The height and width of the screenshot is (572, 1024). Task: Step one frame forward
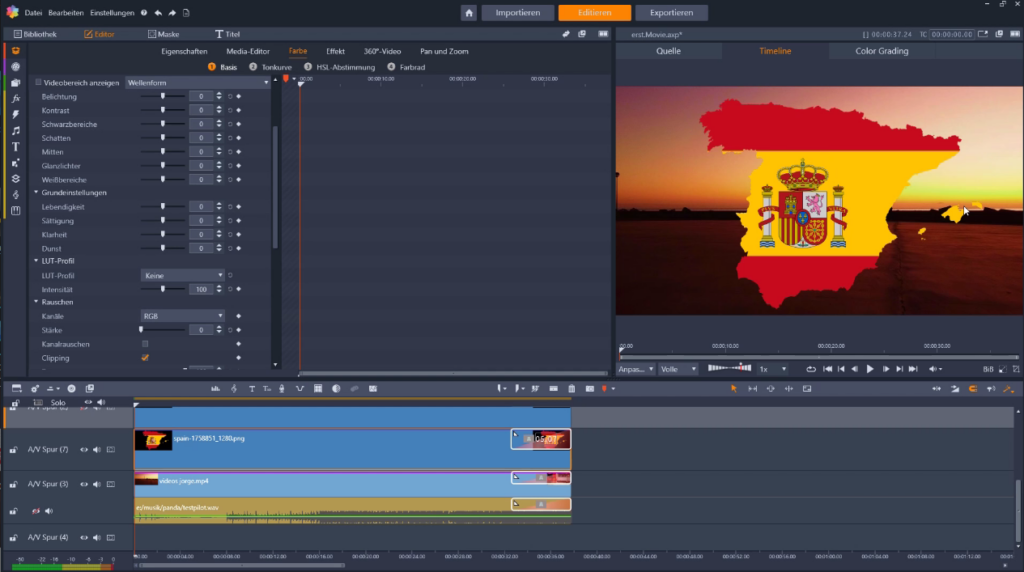[886, 369]
